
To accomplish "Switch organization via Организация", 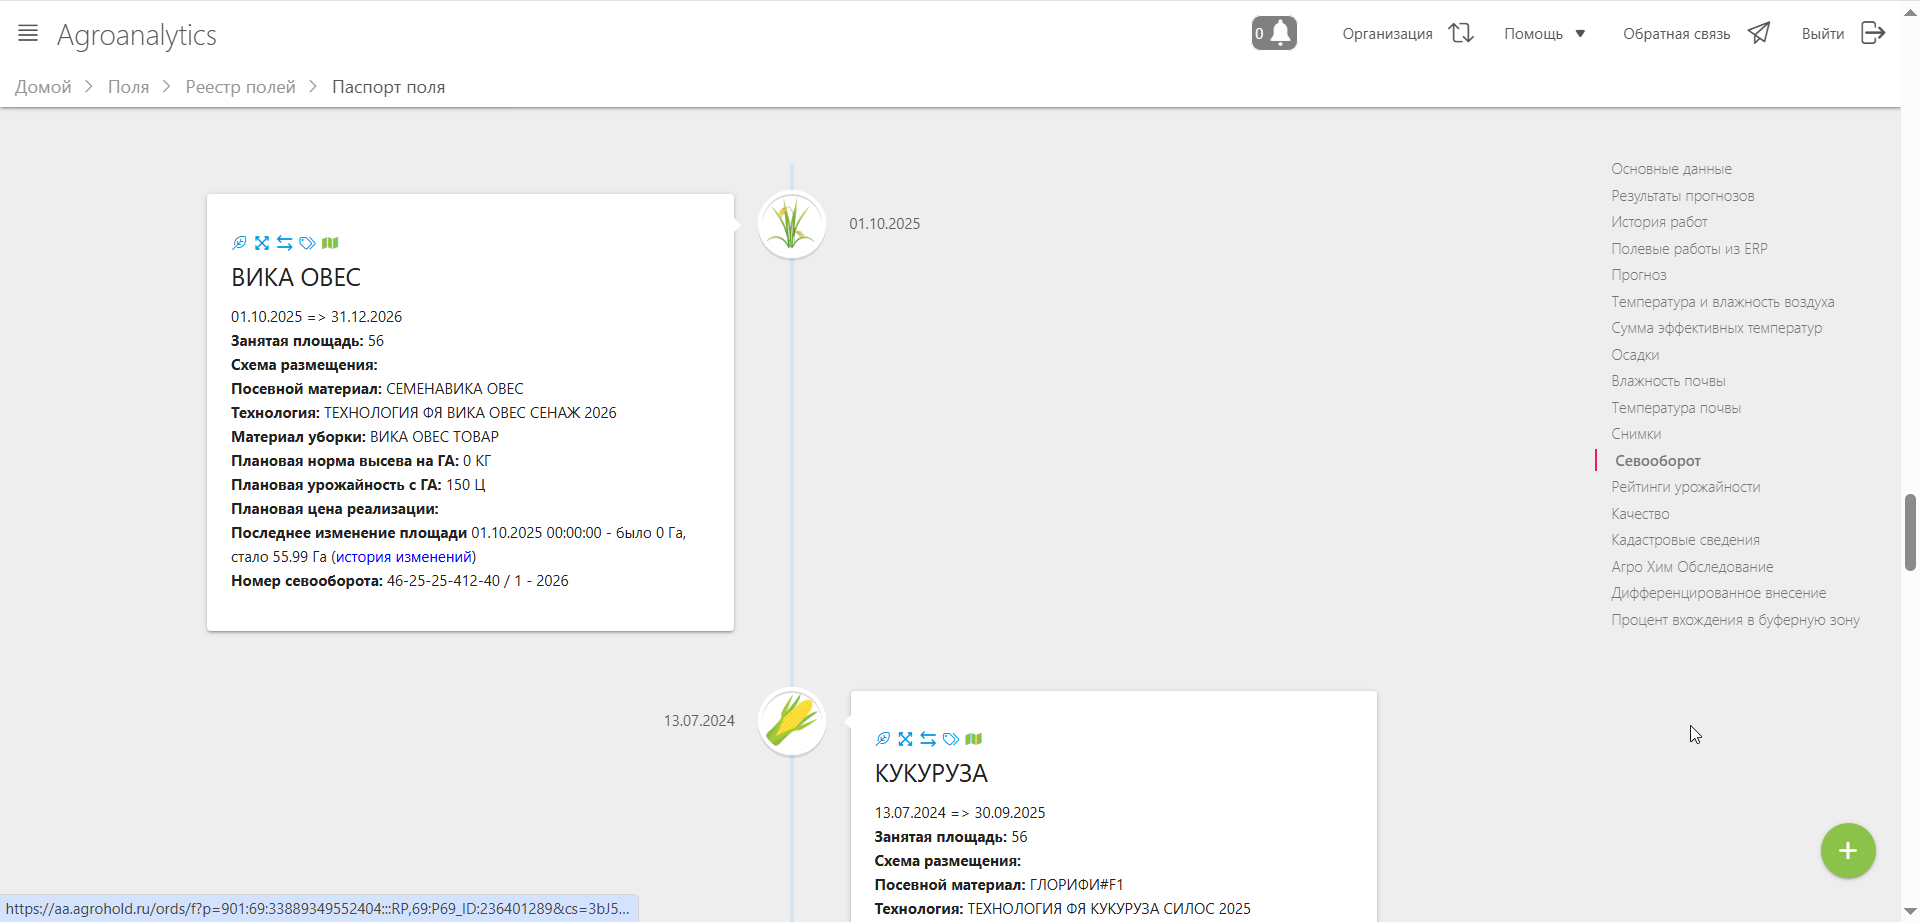I will coord(1407,34).
